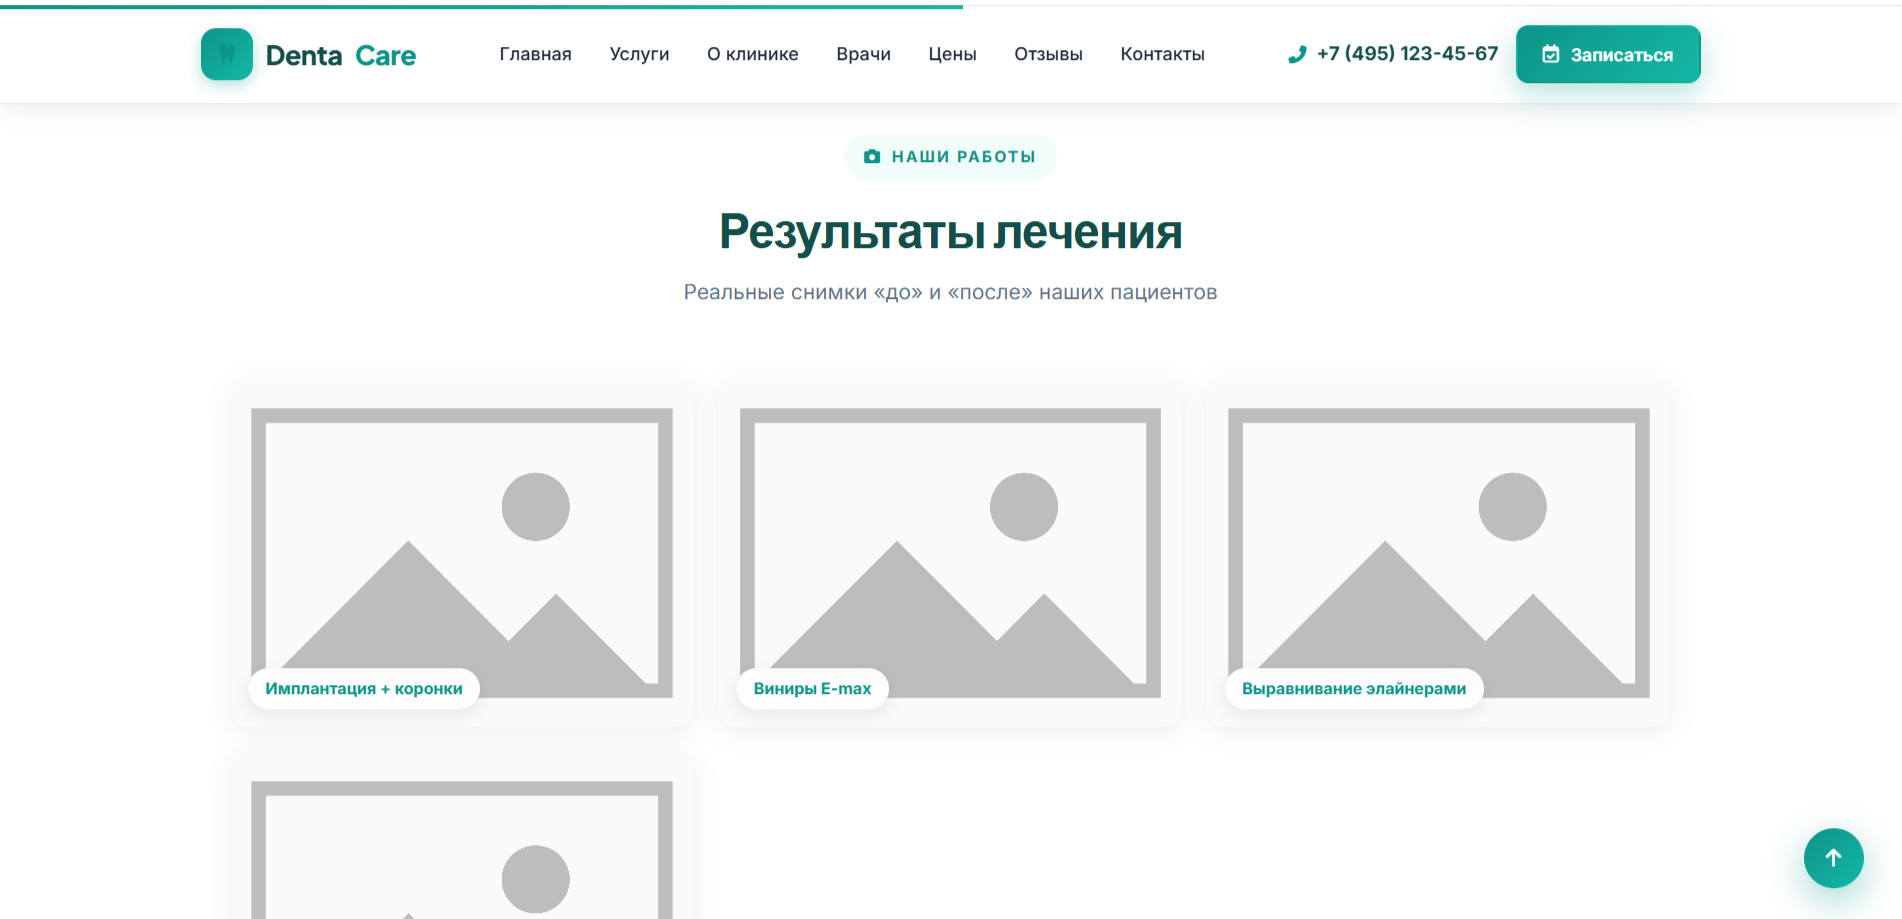Screen dimensions: 1902x919
Task: Click the Имплантация + коронки label
Action: coord(364,688)
